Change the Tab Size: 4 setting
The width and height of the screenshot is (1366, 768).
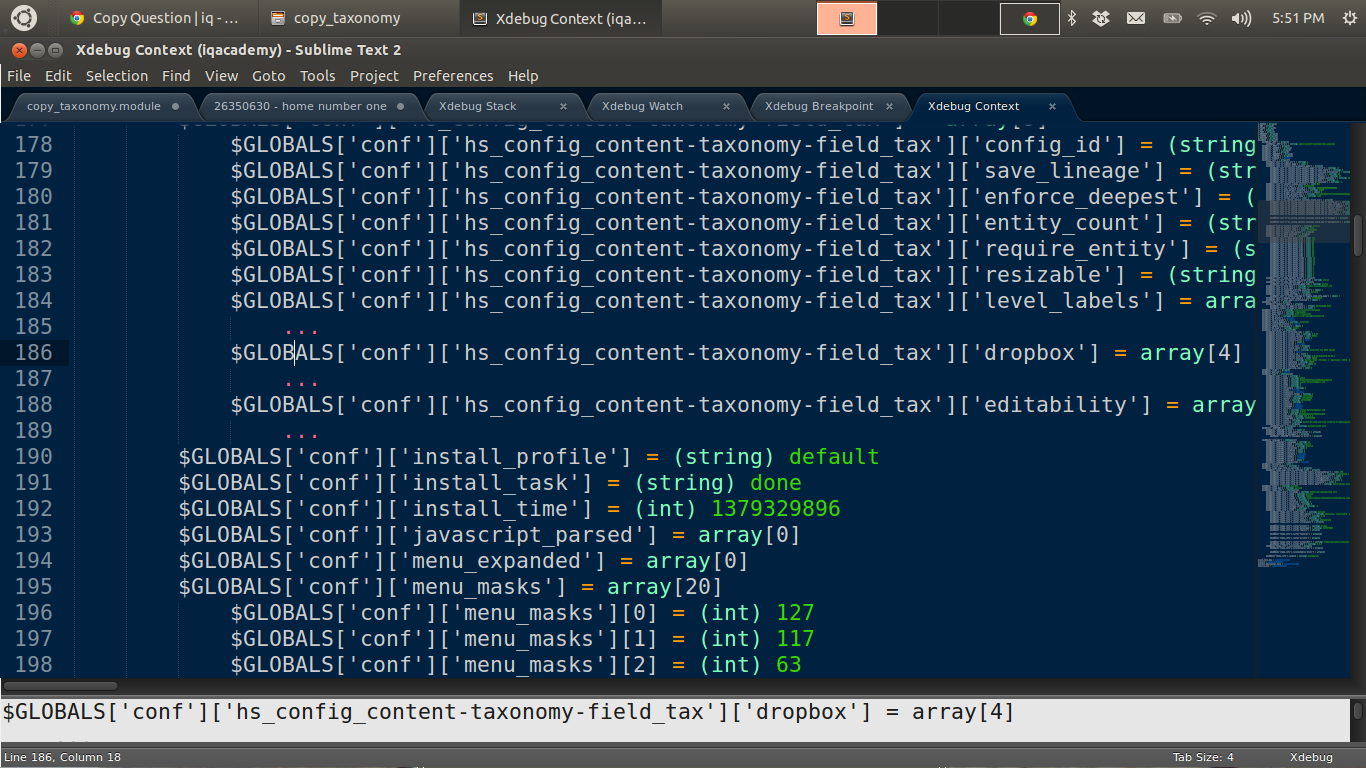[x=1203, y=757]
